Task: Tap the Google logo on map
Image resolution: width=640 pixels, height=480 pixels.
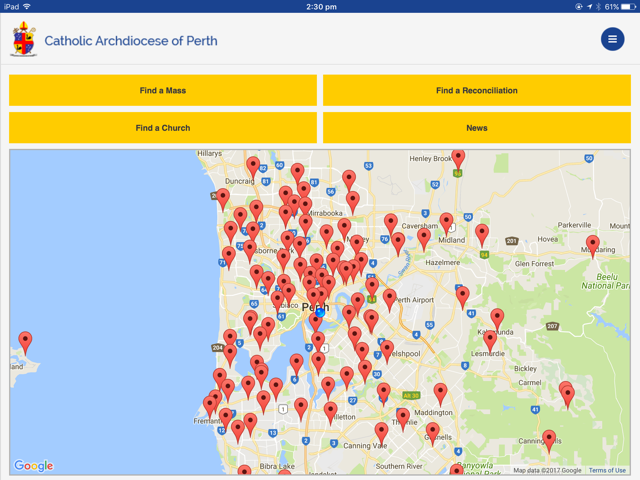Action: [x=33, y=466]
